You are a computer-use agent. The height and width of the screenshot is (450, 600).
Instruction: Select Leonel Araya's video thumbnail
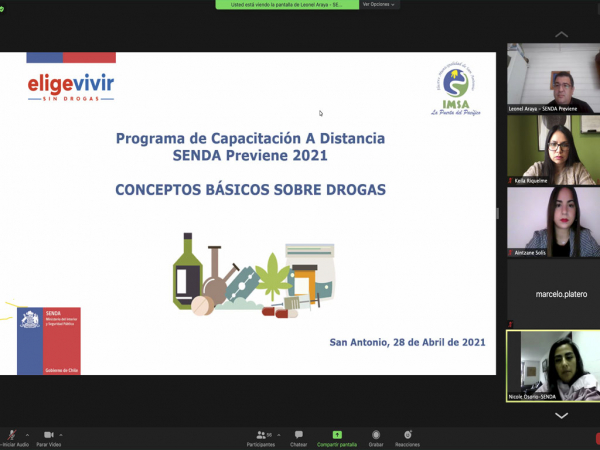pos(553,76)
